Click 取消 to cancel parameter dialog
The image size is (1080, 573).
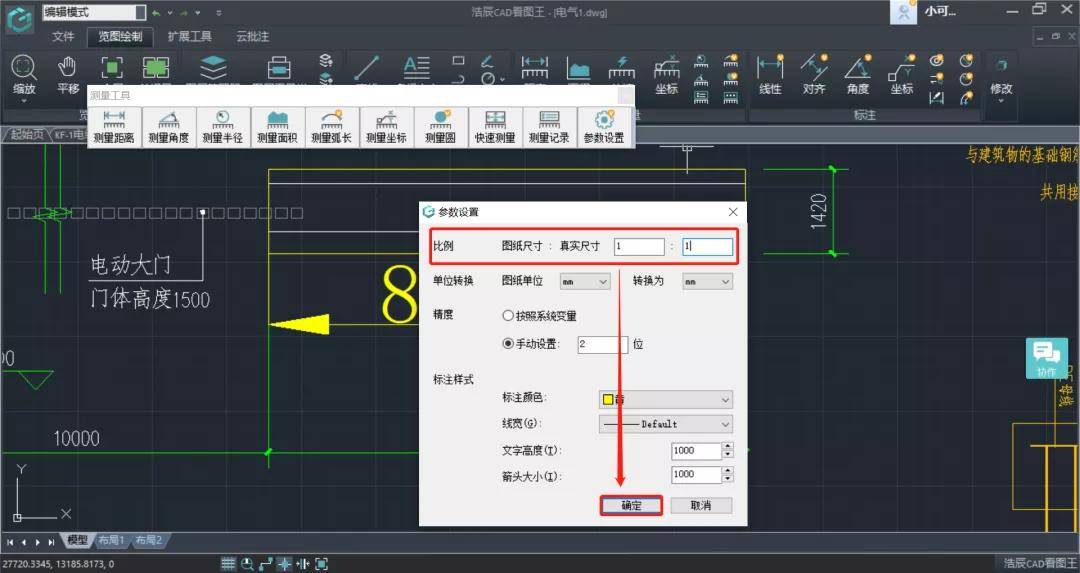pyautogui.click(x=700, y=506)
